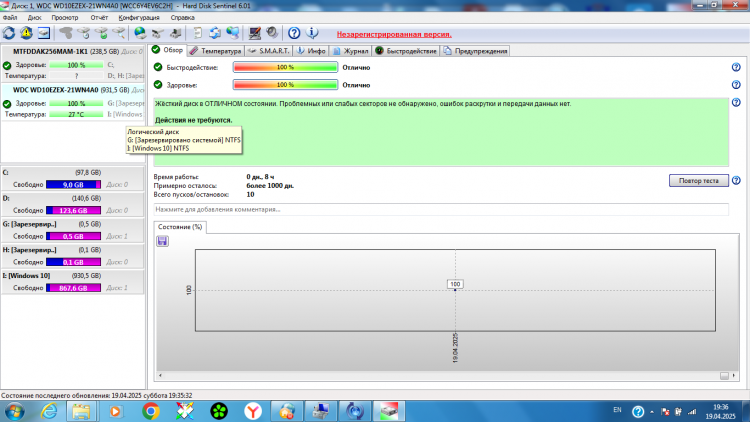Open the Диск menu
Viewport: 750px width, 422px height.
(x=34, y=17)
